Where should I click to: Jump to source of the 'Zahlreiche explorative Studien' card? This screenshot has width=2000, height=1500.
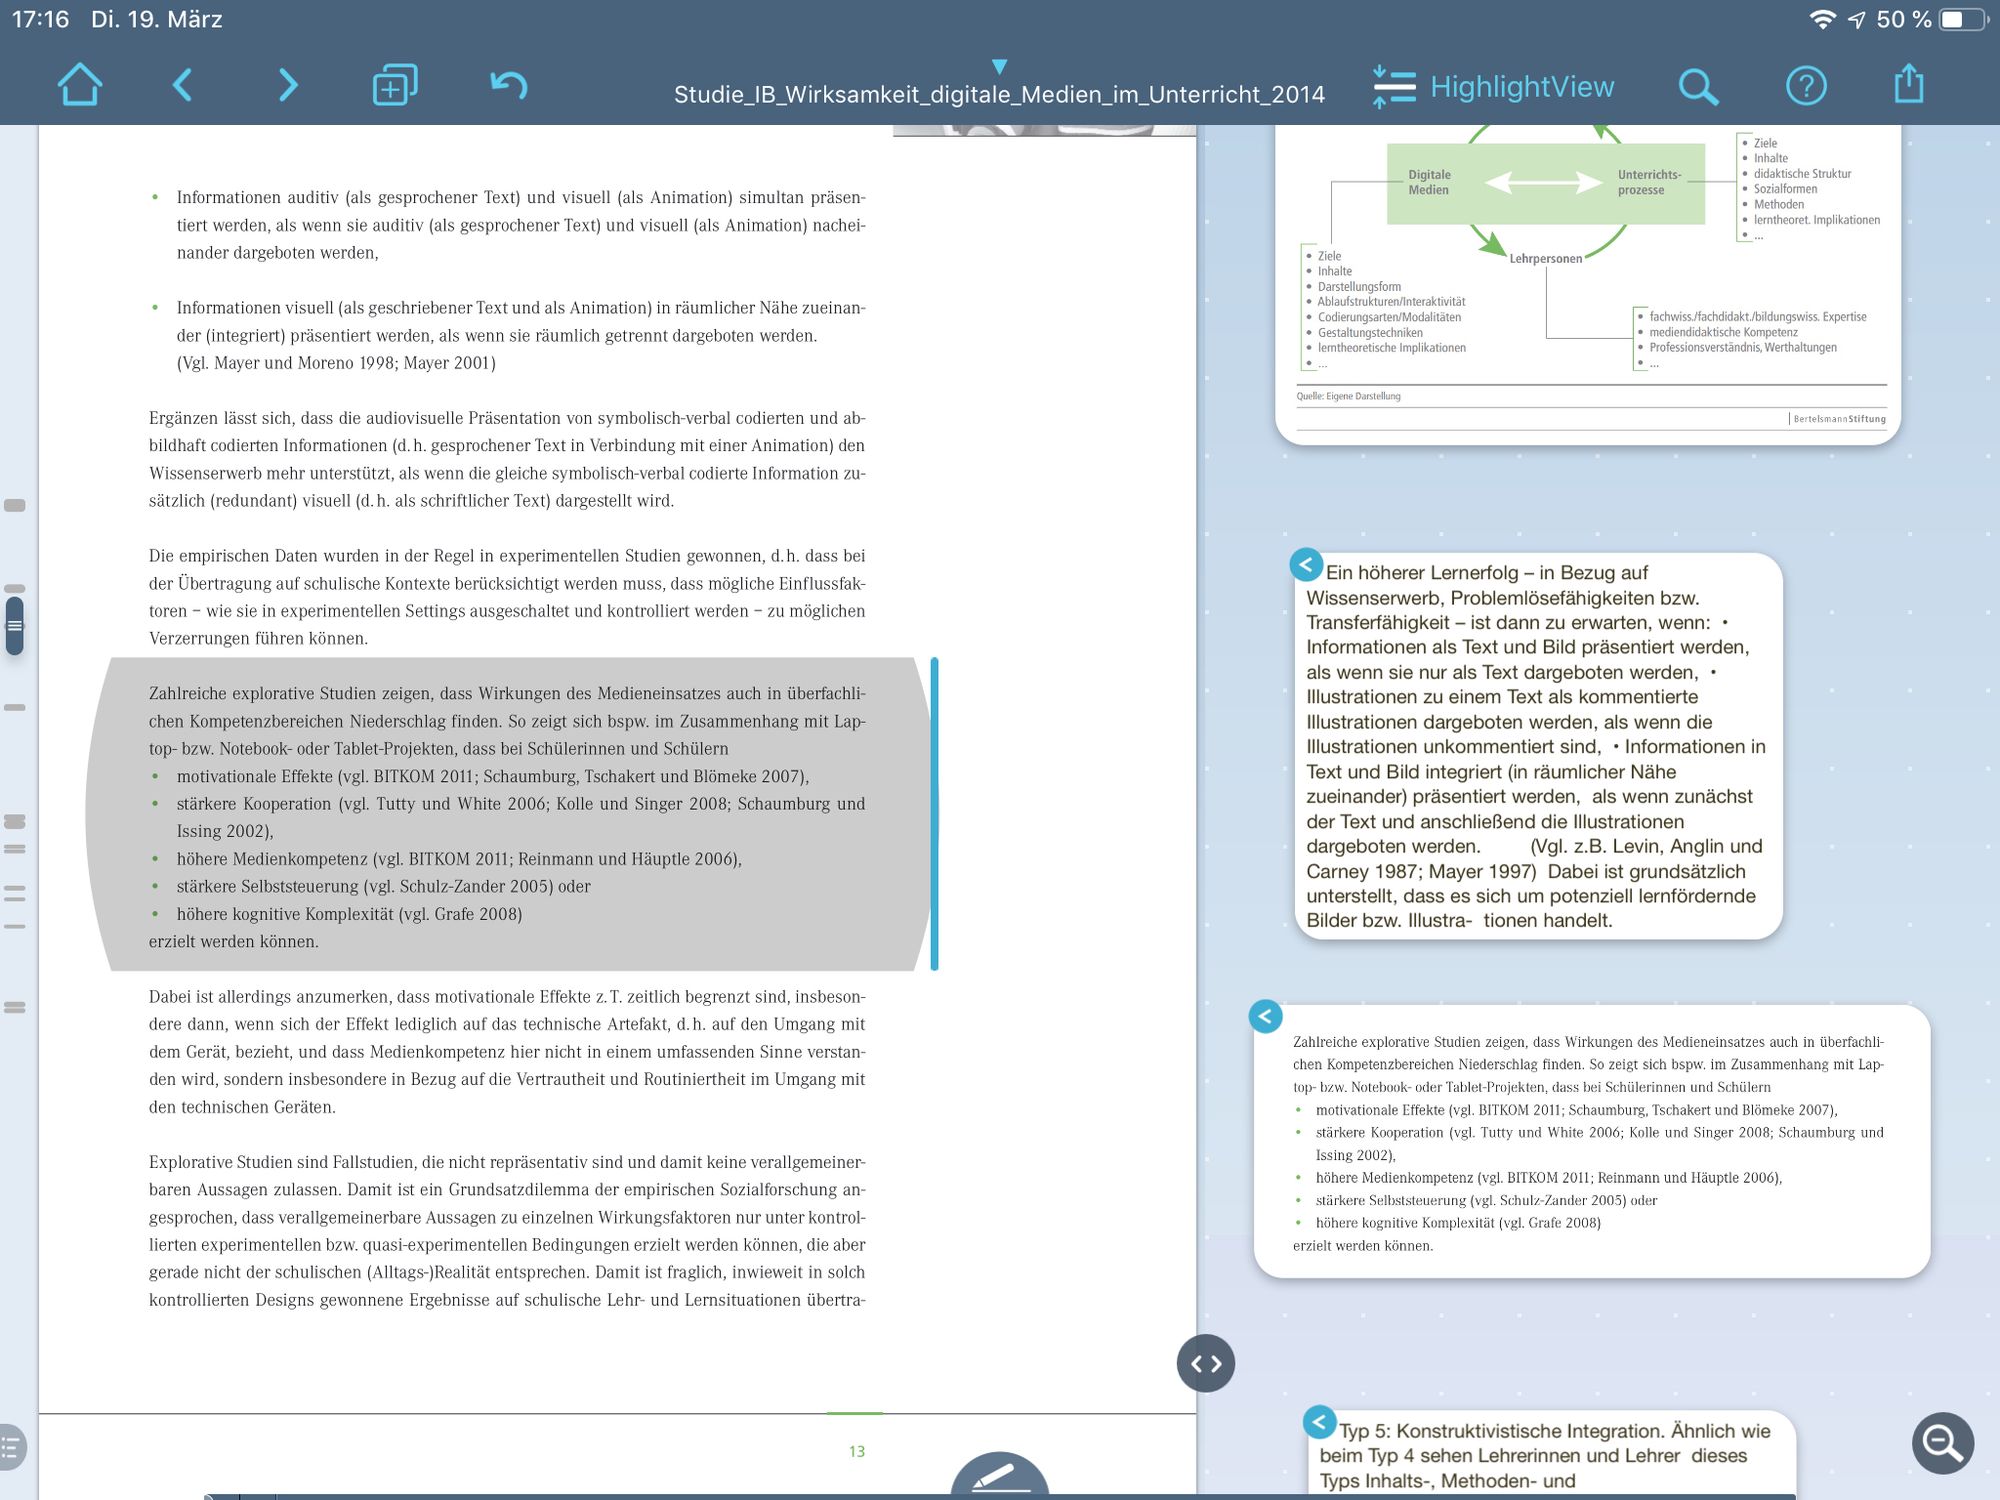pos(1265,1017)
